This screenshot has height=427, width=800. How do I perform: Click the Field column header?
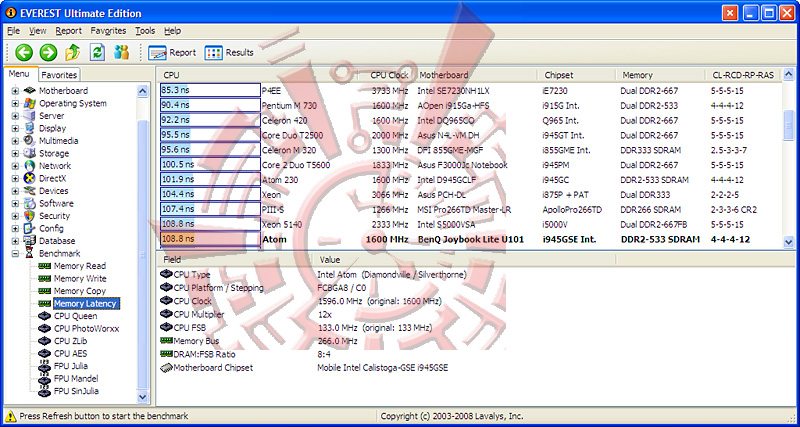click(x=235, y=260)
